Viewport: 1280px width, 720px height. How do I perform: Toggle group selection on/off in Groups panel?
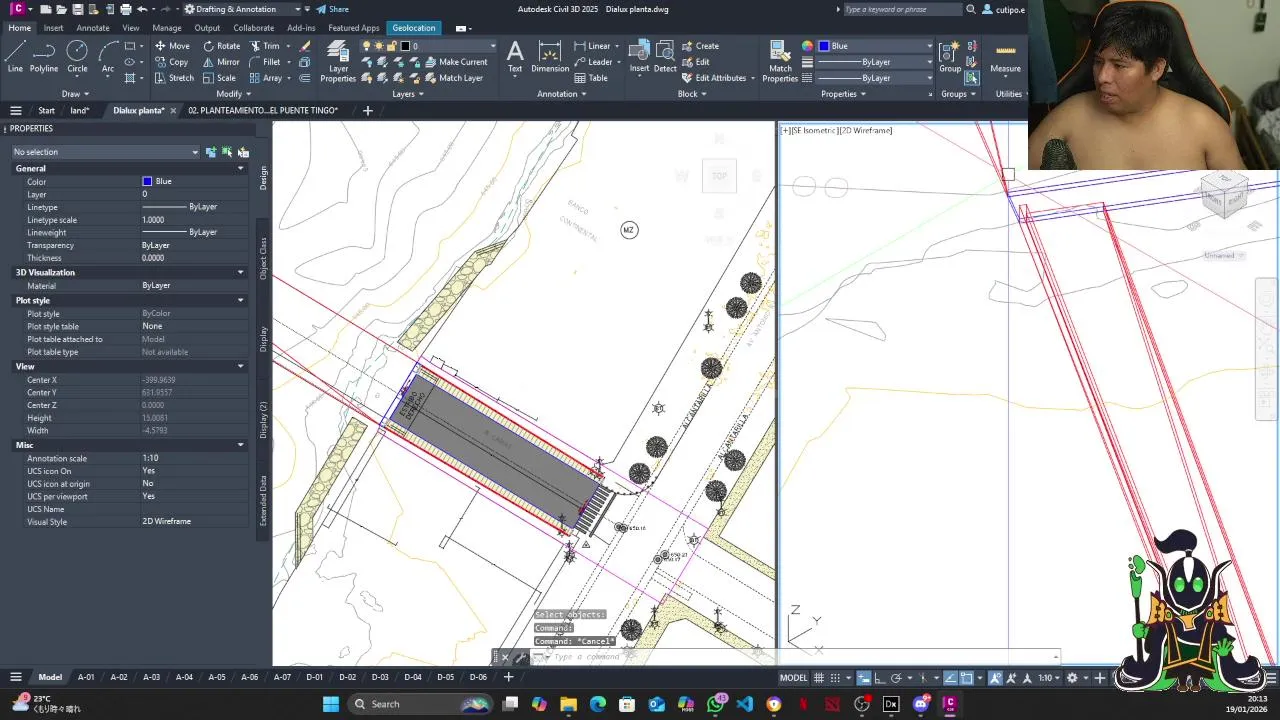point(972,78)
